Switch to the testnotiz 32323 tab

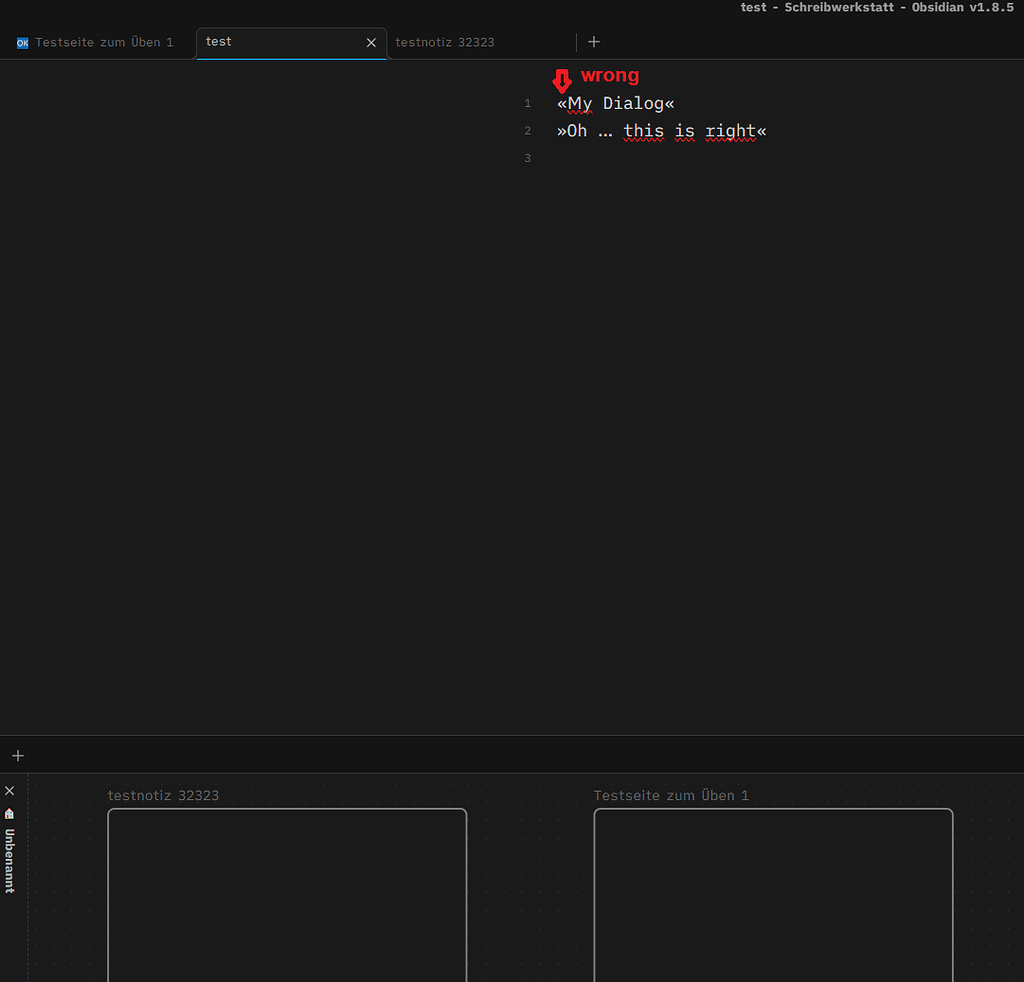(x=445, y=42)
